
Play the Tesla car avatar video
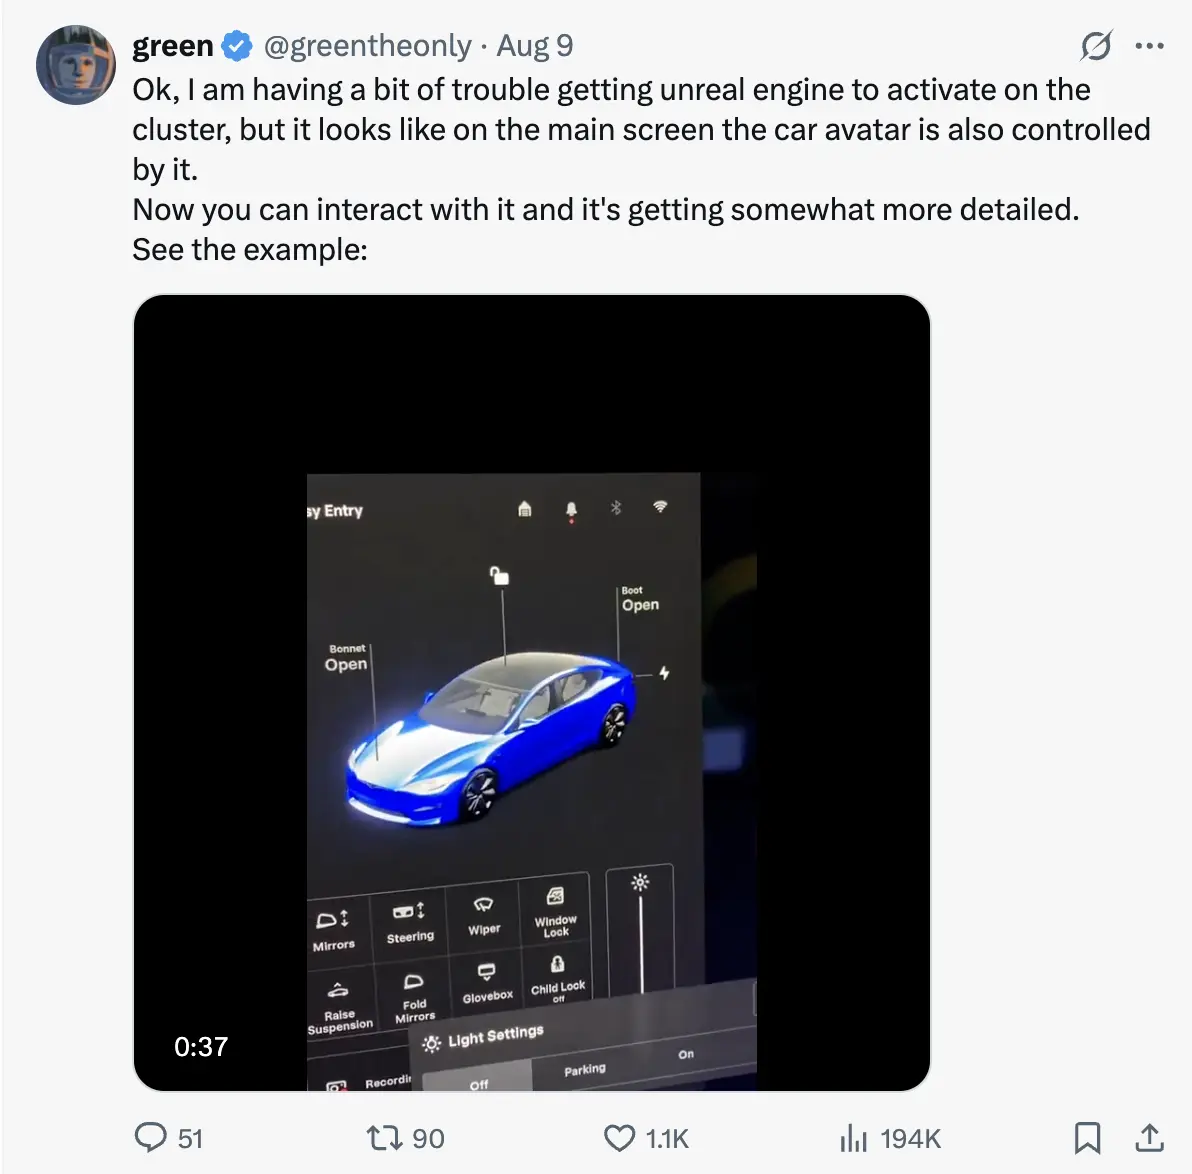click(531, 692)
